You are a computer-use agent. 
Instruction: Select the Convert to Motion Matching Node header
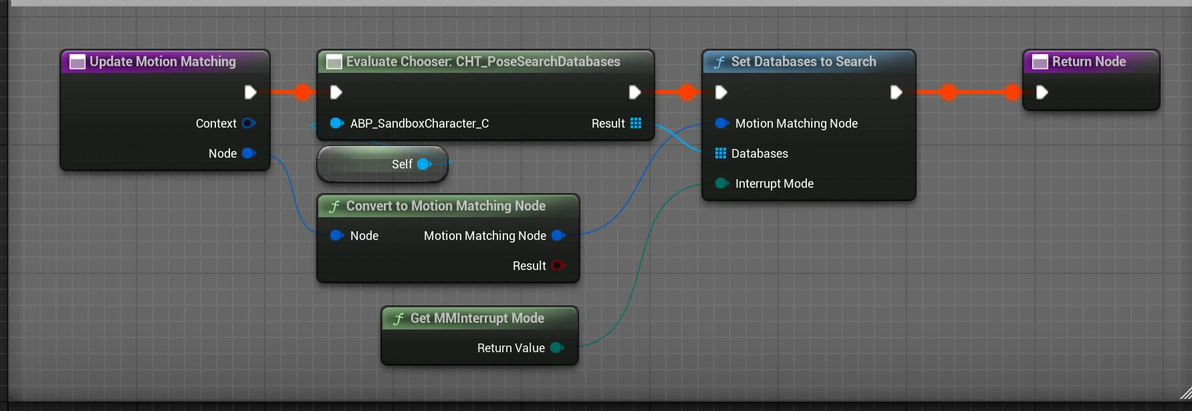tap(448, 206)
